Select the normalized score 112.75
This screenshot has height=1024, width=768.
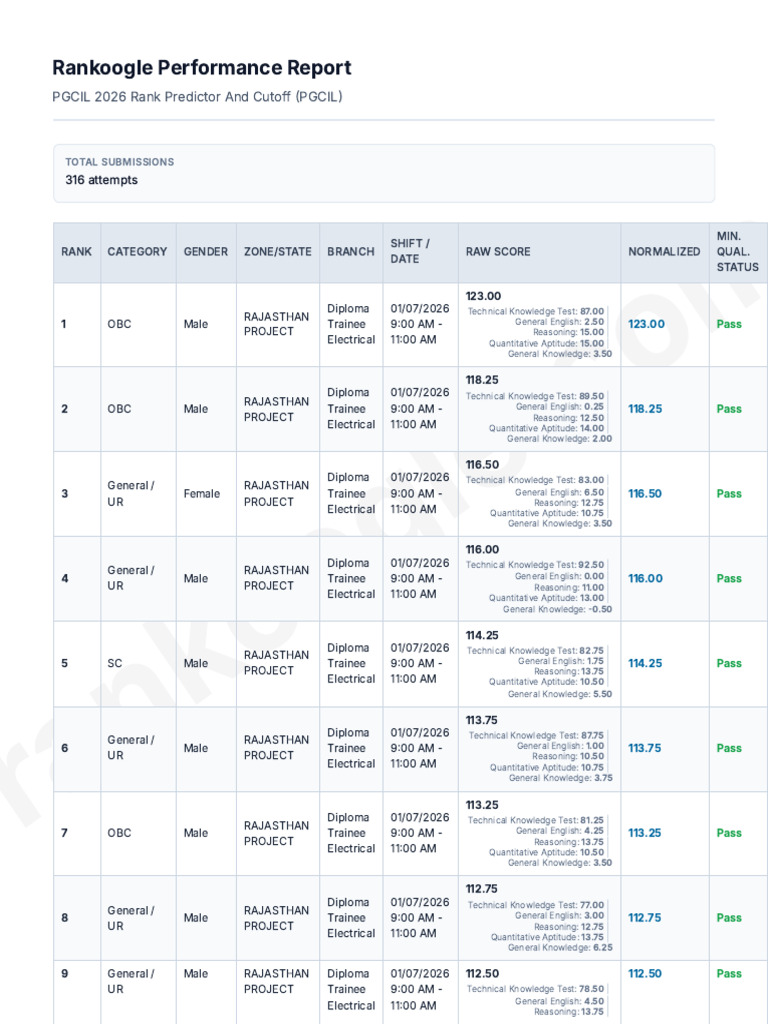point(645,918)
